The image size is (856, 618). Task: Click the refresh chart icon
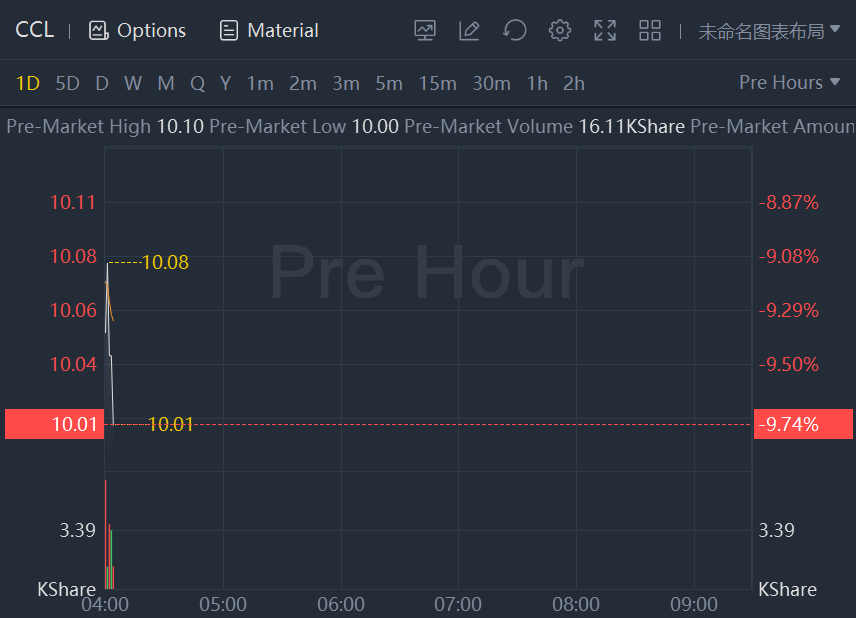coord(514,31)
